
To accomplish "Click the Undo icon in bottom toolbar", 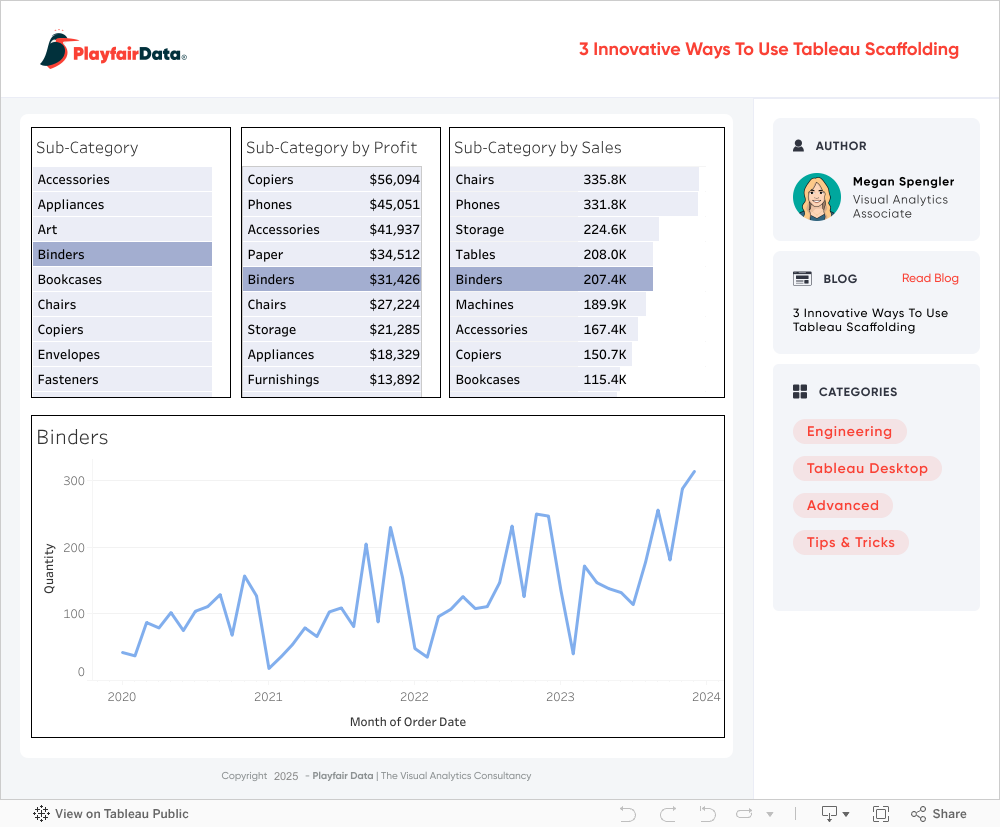I will 628,814.
